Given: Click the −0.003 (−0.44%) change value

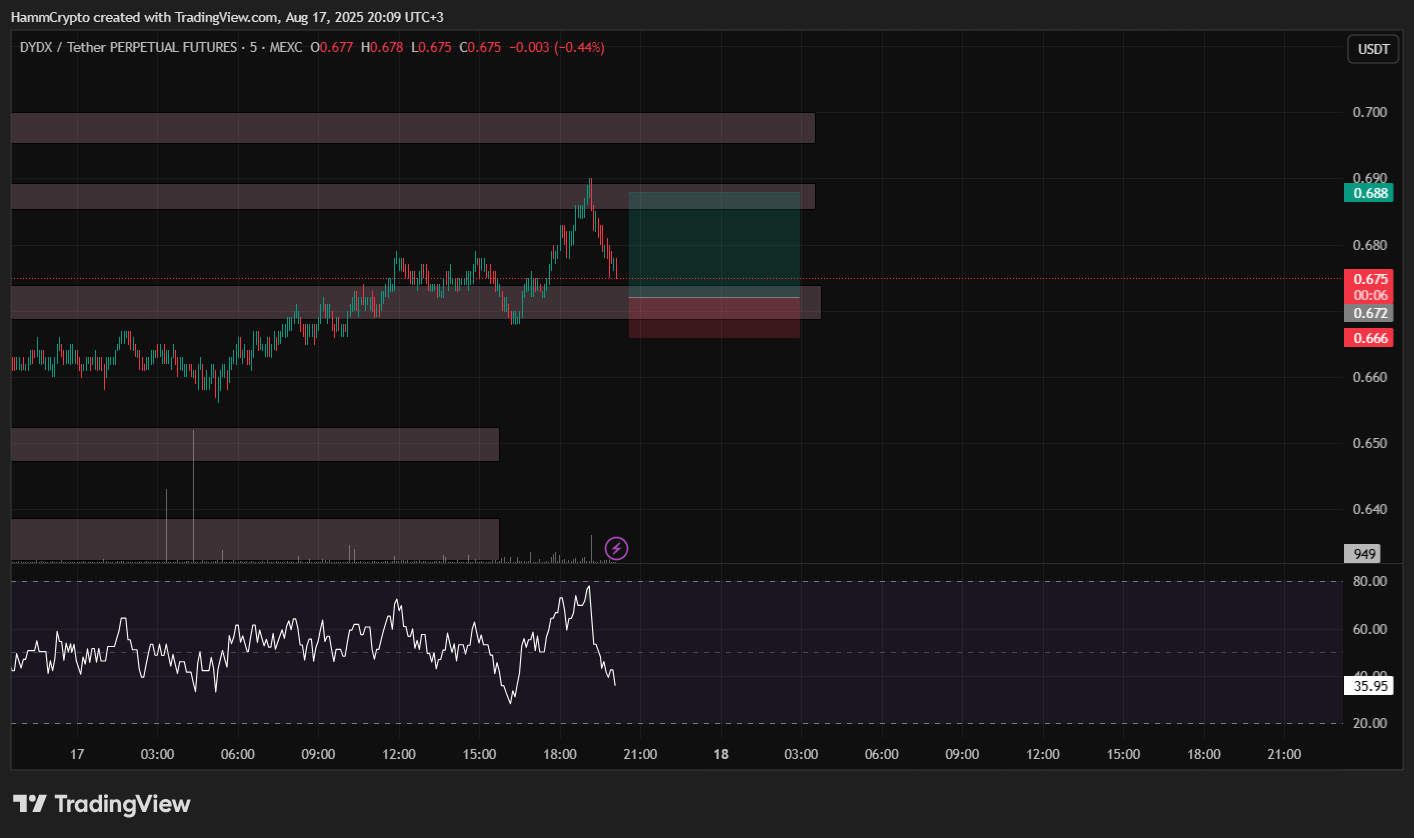Looking at the screenshot, I should pyautogui.click(x=557, y=47).
